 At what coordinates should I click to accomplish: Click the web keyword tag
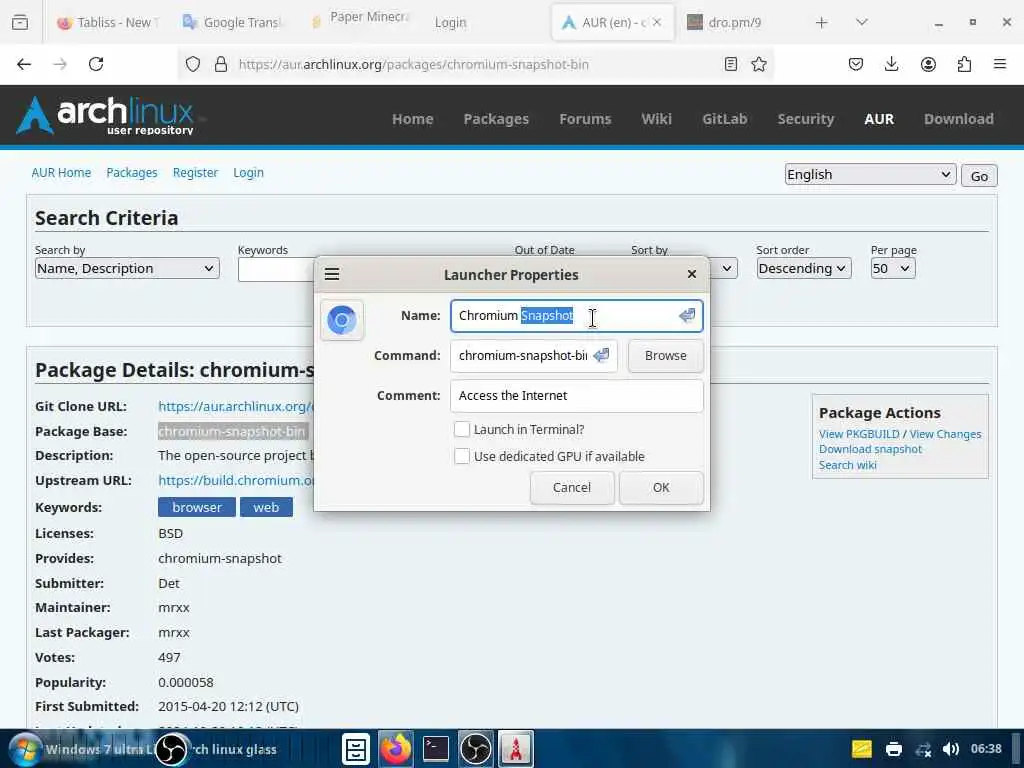pyautogui.click(x=266, y=507)
